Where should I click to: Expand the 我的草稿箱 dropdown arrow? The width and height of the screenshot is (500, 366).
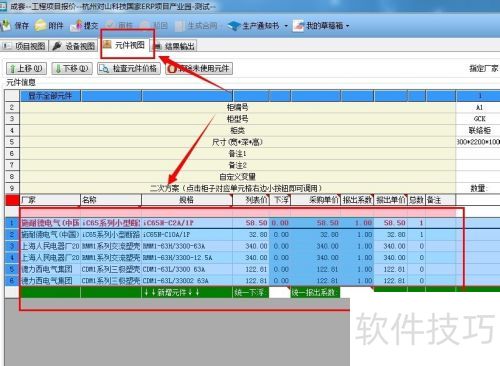pos(347,26)
